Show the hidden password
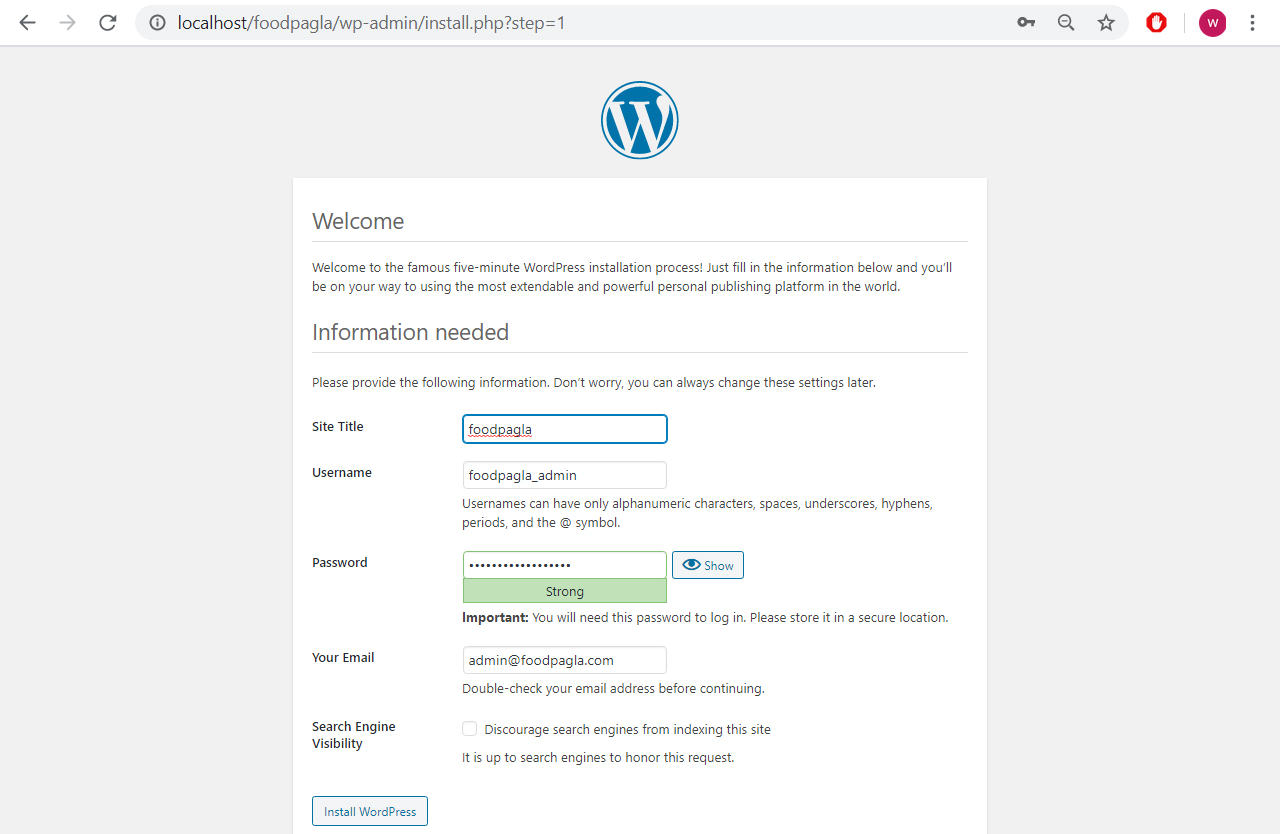This screenshot has height=834, width=1280. pos(708,565)
